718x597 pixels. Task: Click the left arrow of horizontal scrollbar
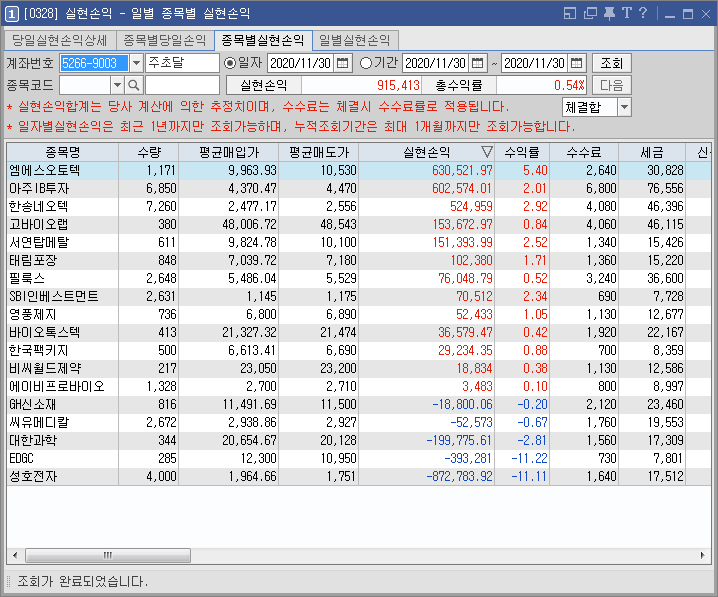(x=15, y=555)
